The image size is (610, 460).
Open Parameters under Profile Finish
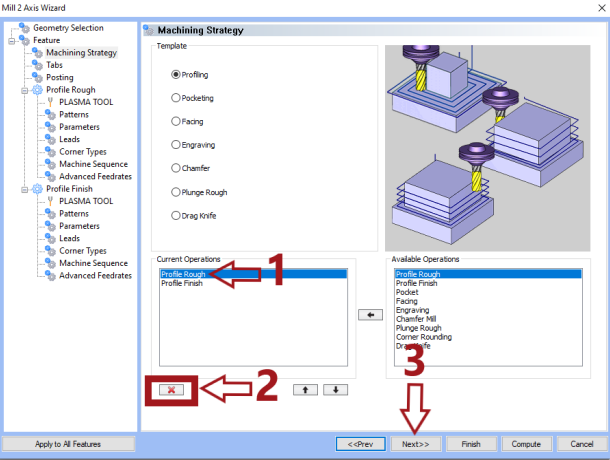79,226
